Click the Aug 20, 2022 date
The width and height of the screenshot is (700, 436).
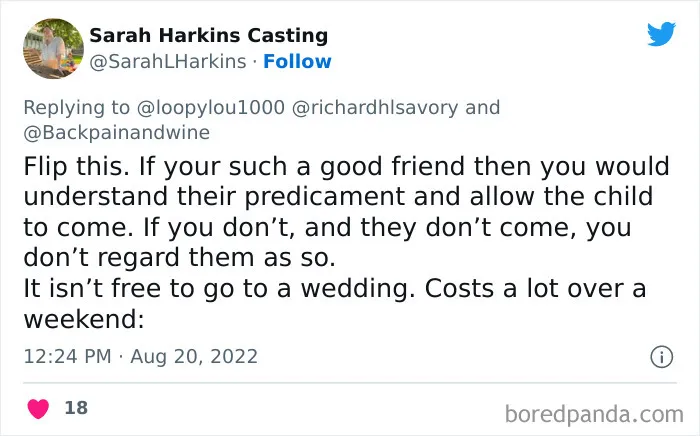click(194, 356)
